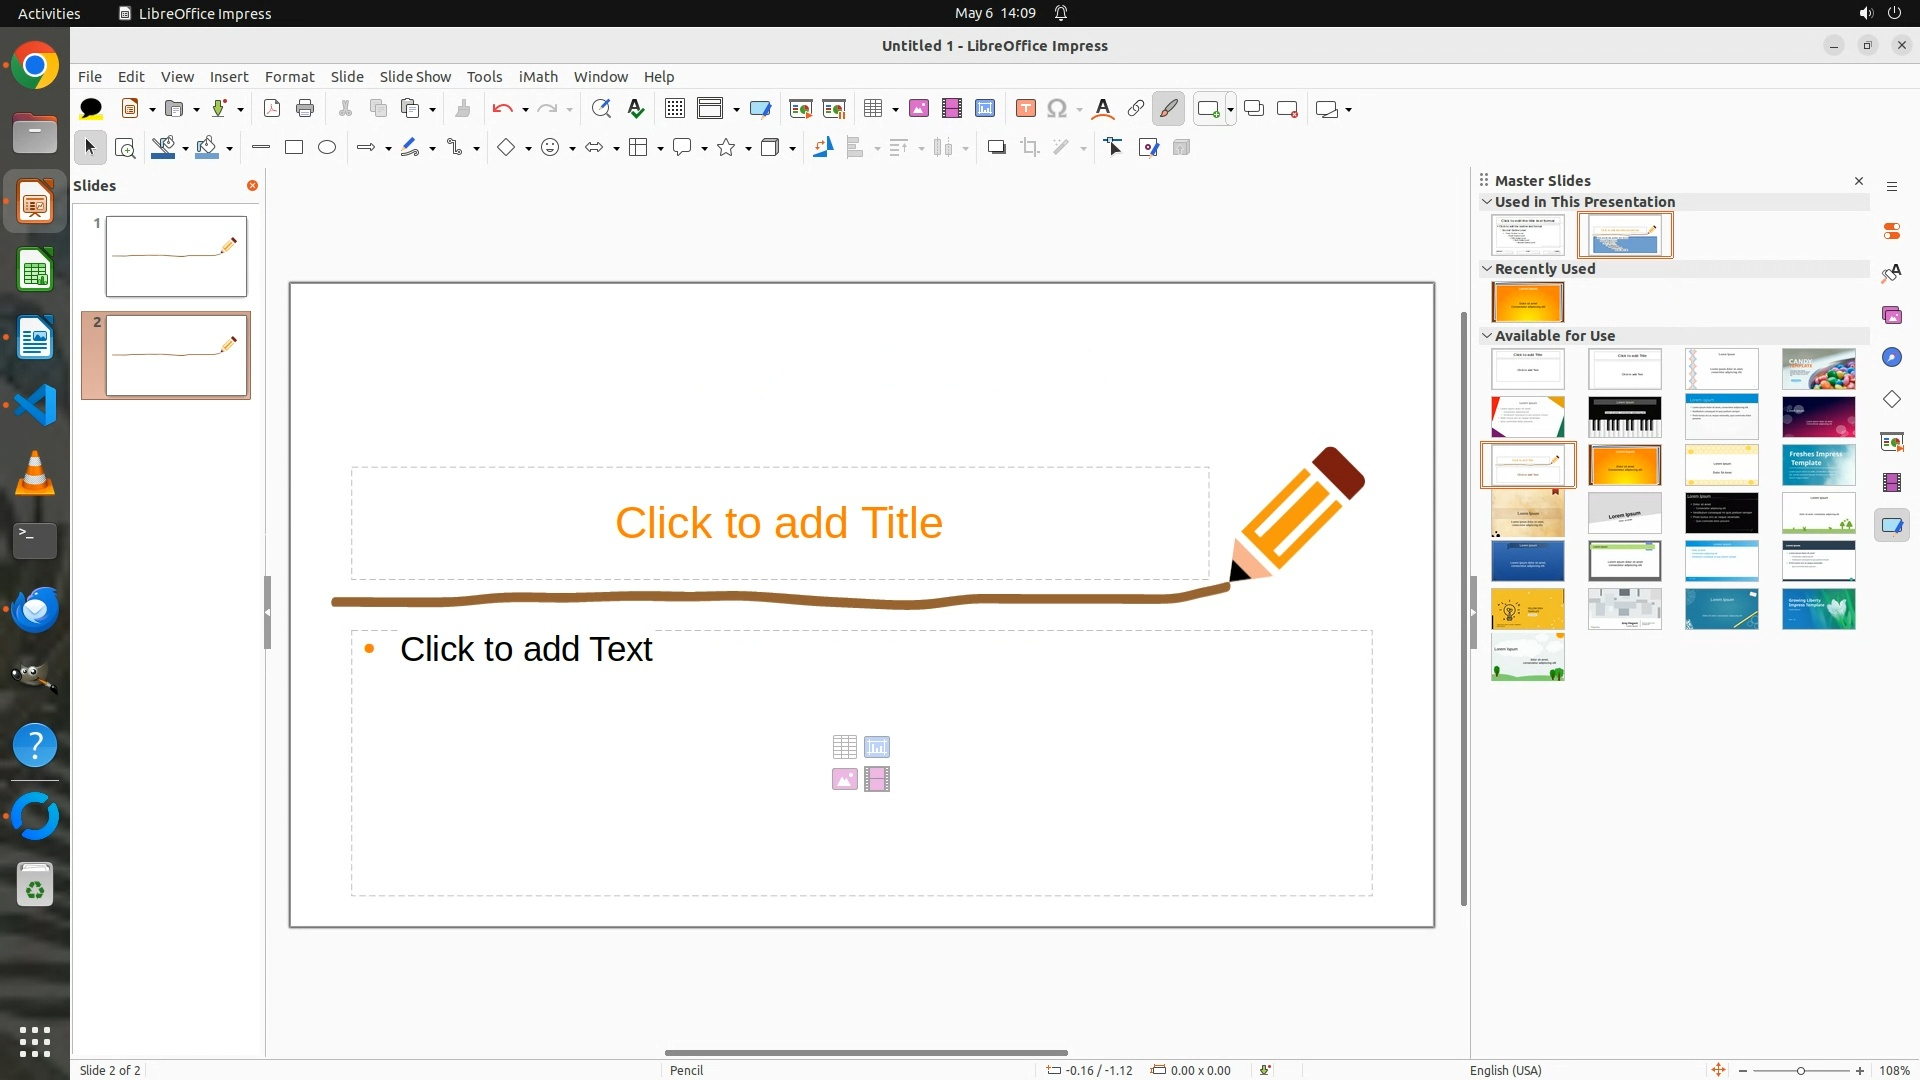
Task: Open the Zoom & Pan tool
Action: (x=125, y=148)
